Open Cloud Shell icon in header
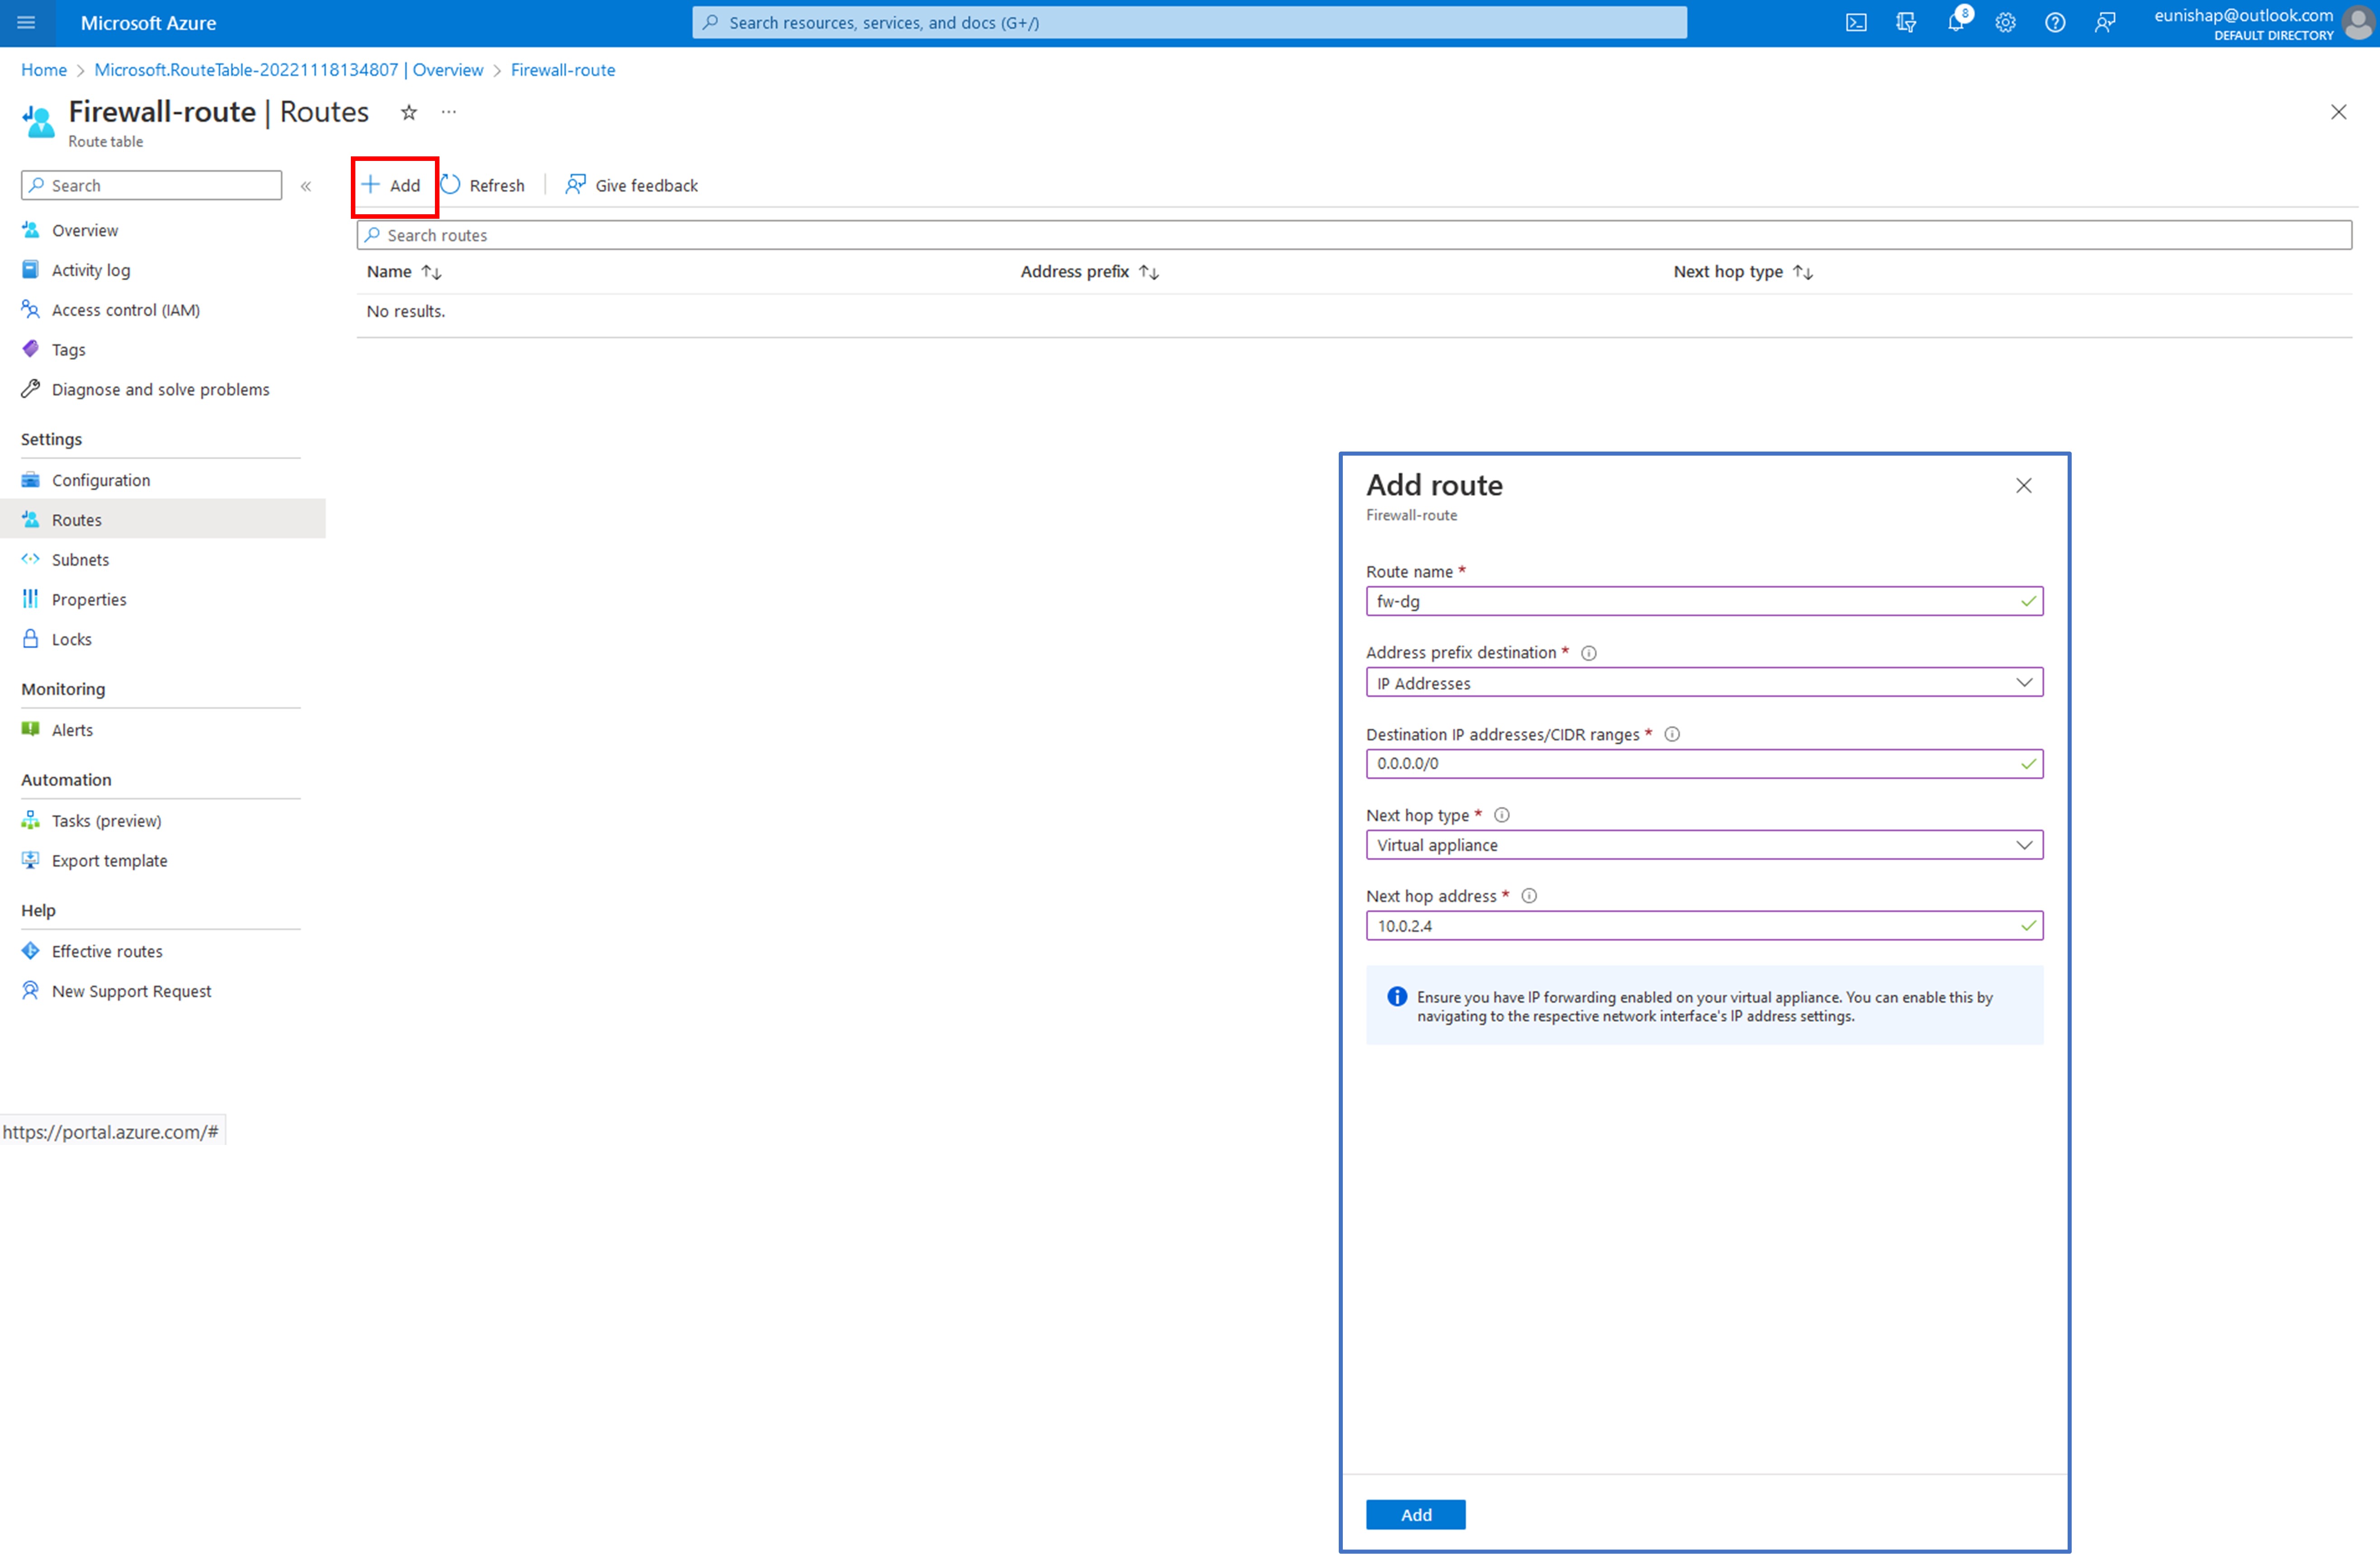Viewport: 2380px width, 1554px height. (1855, 23)
